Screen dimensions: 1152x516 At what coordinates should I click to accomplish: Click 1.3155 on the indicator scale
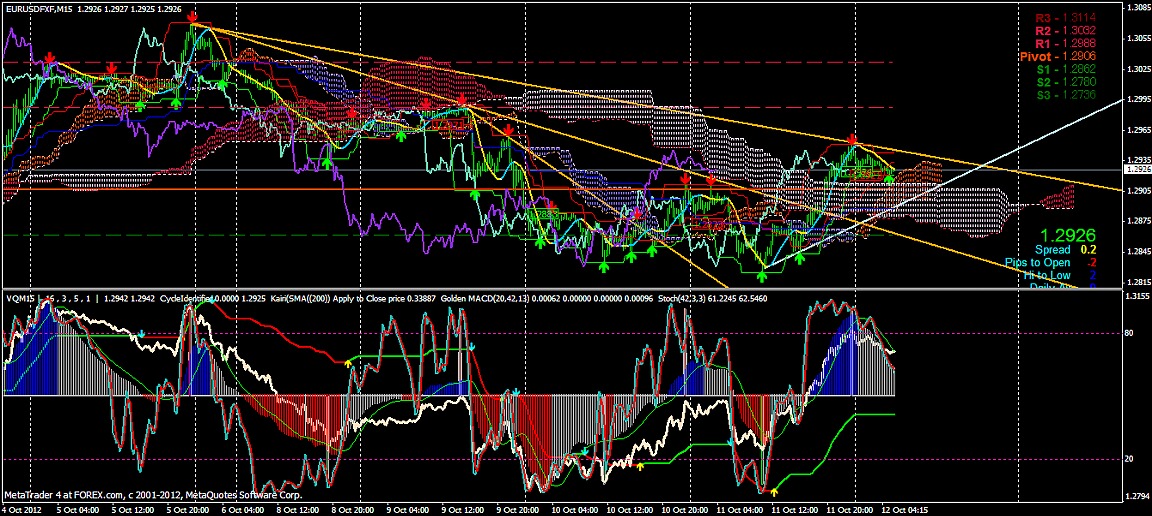point(1138,297)
